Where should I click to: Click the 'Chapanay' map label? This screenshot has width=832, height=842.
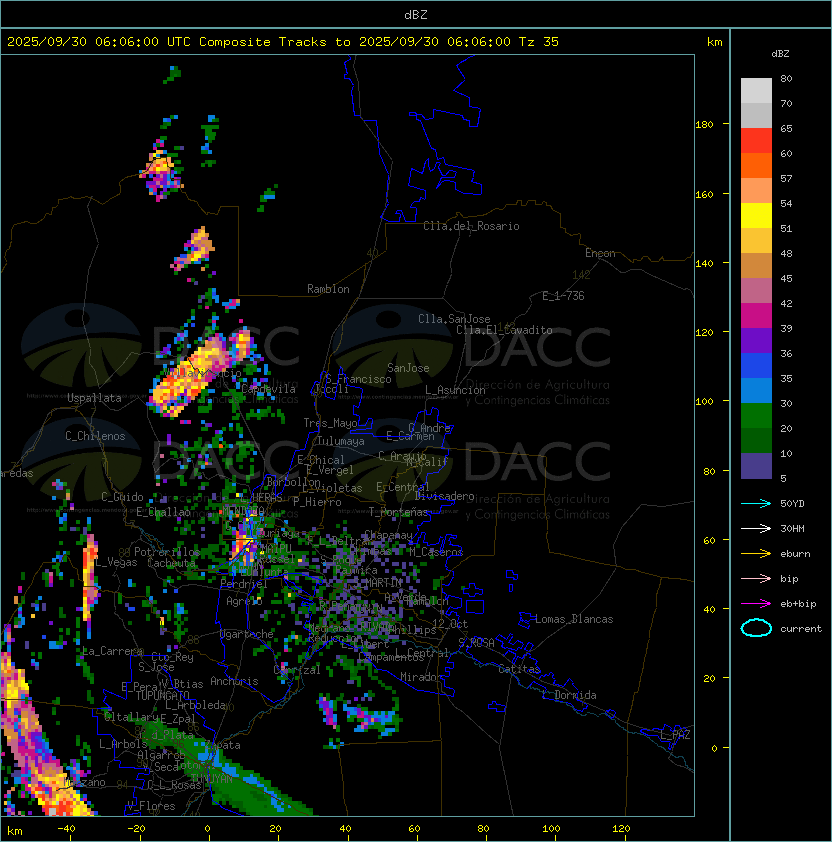(388, 535)
